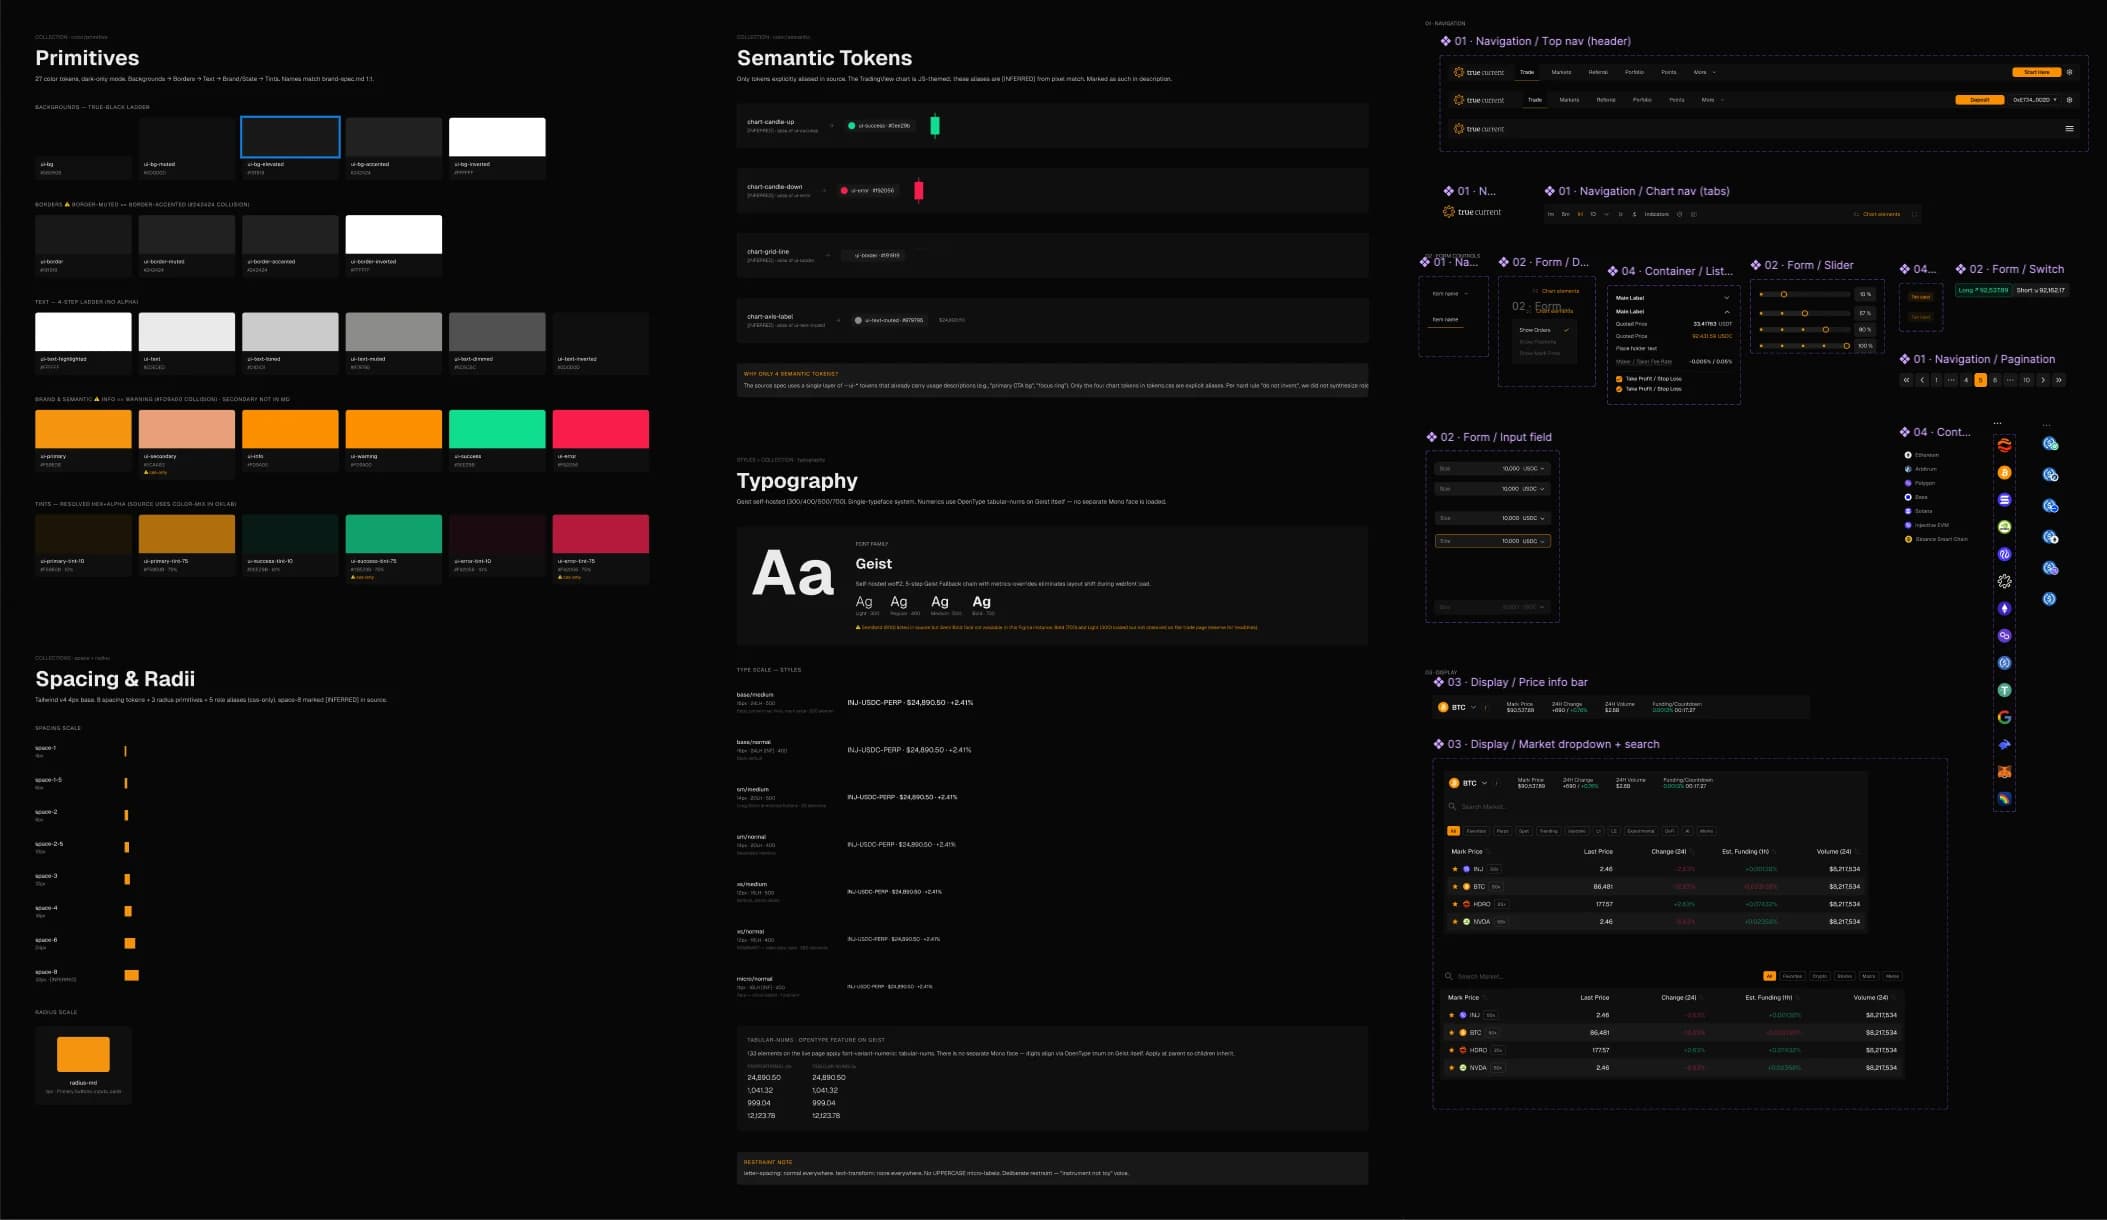
Task: Open Chart elements dropdown in Chart nav bar
Action: tap(1877, 214)
